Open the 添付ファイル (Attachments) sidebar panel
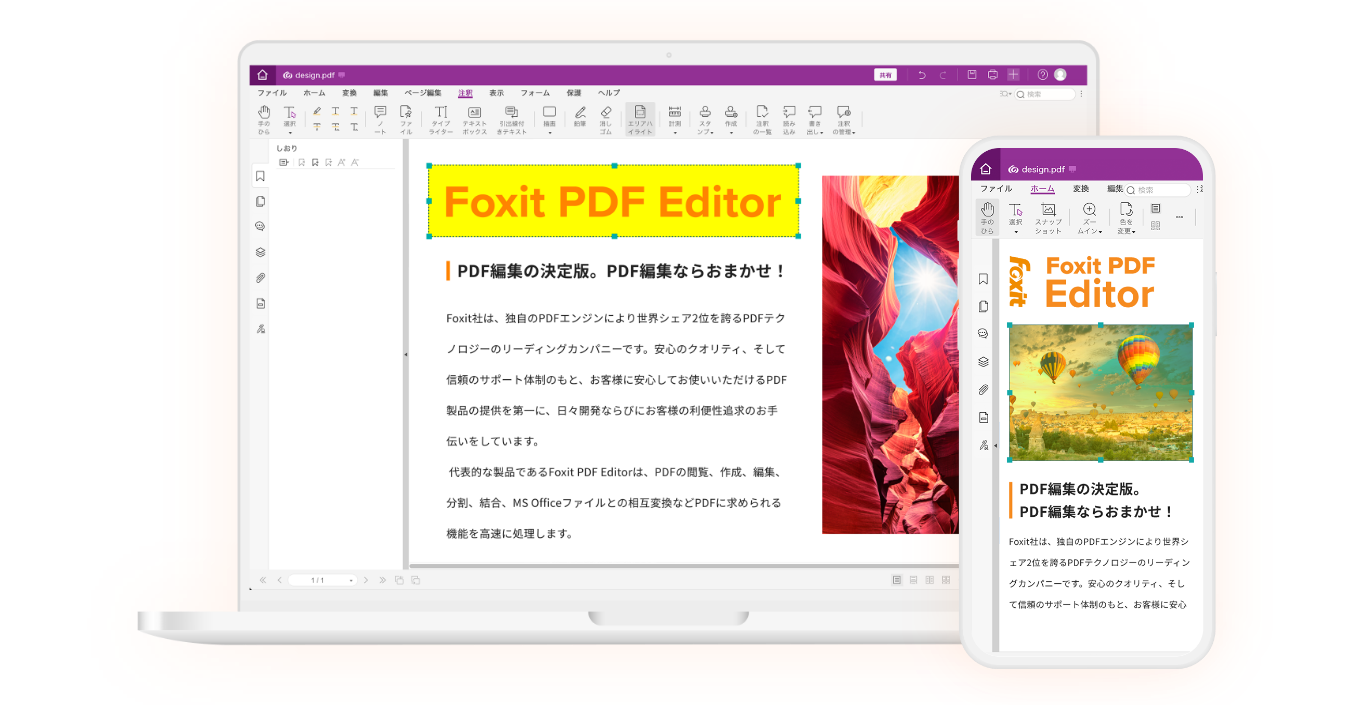The width and height of the screenshot is (1360, 705). pos(261,278)
